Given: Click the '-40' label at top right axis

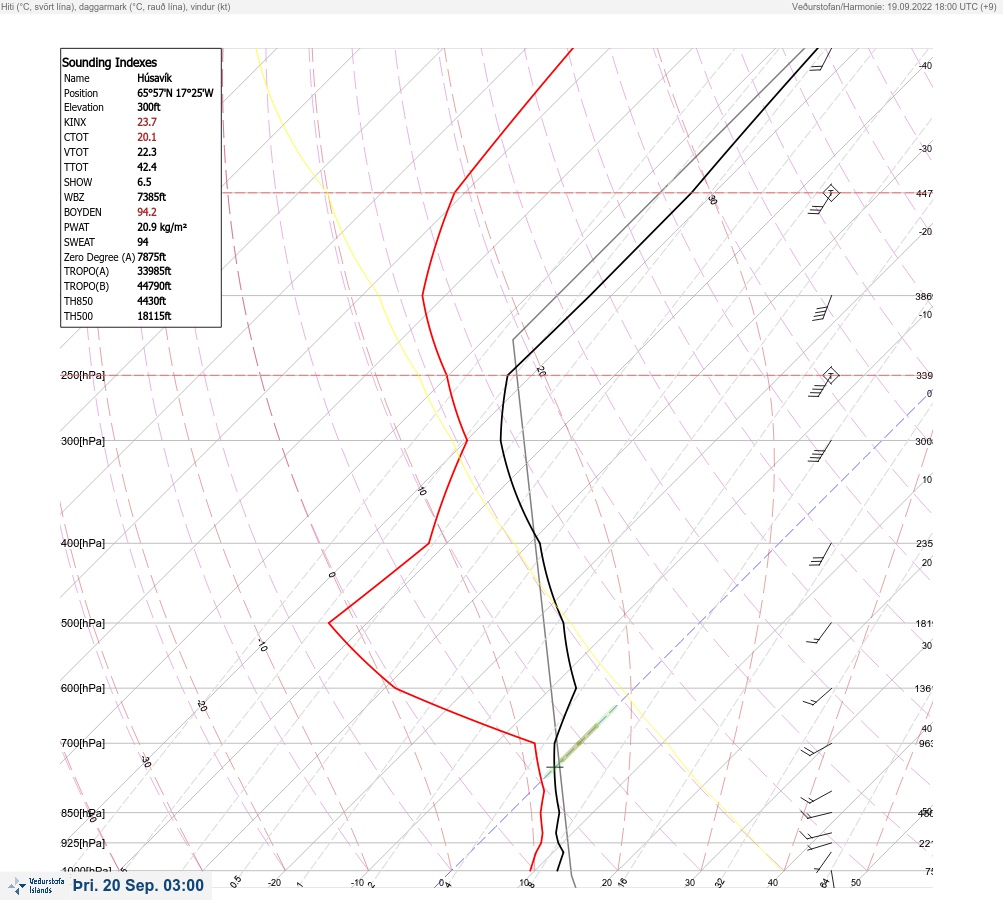Looking at the screenshot, I should tap(925, 65).
